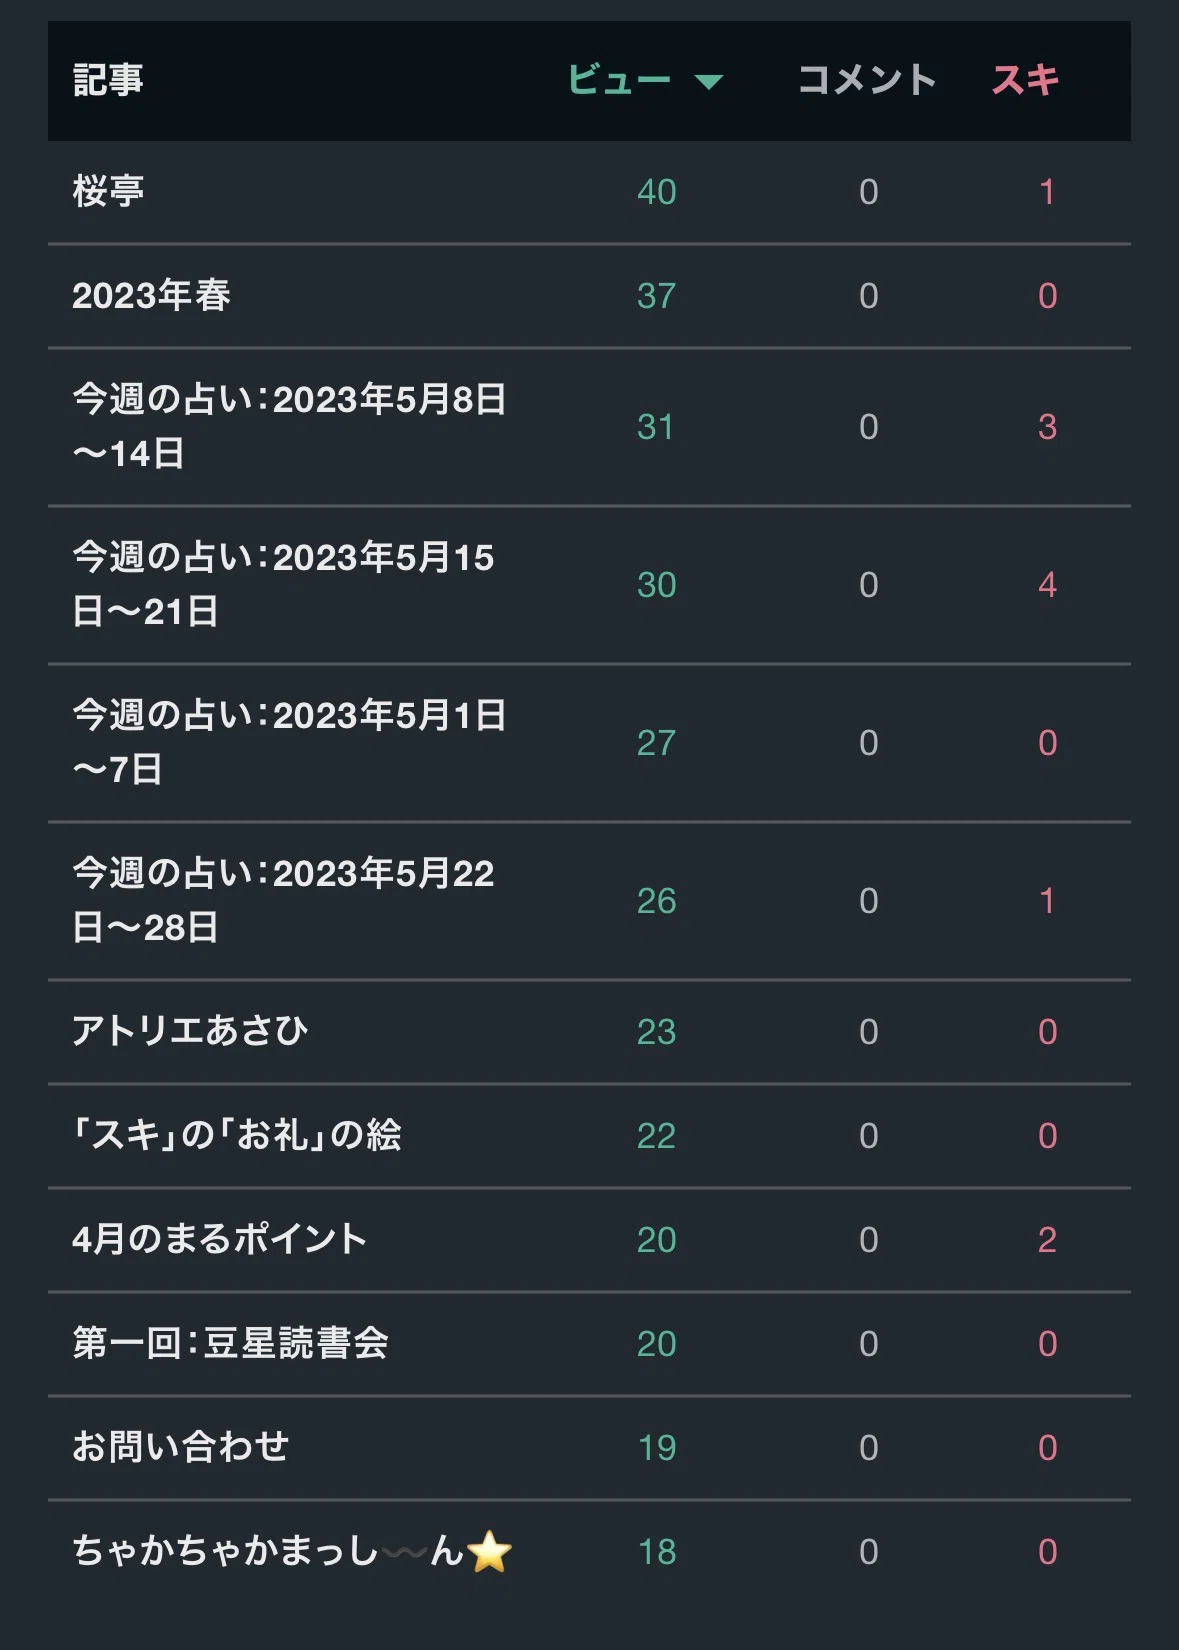Open the お問い合わせ article

point(180,1447)
